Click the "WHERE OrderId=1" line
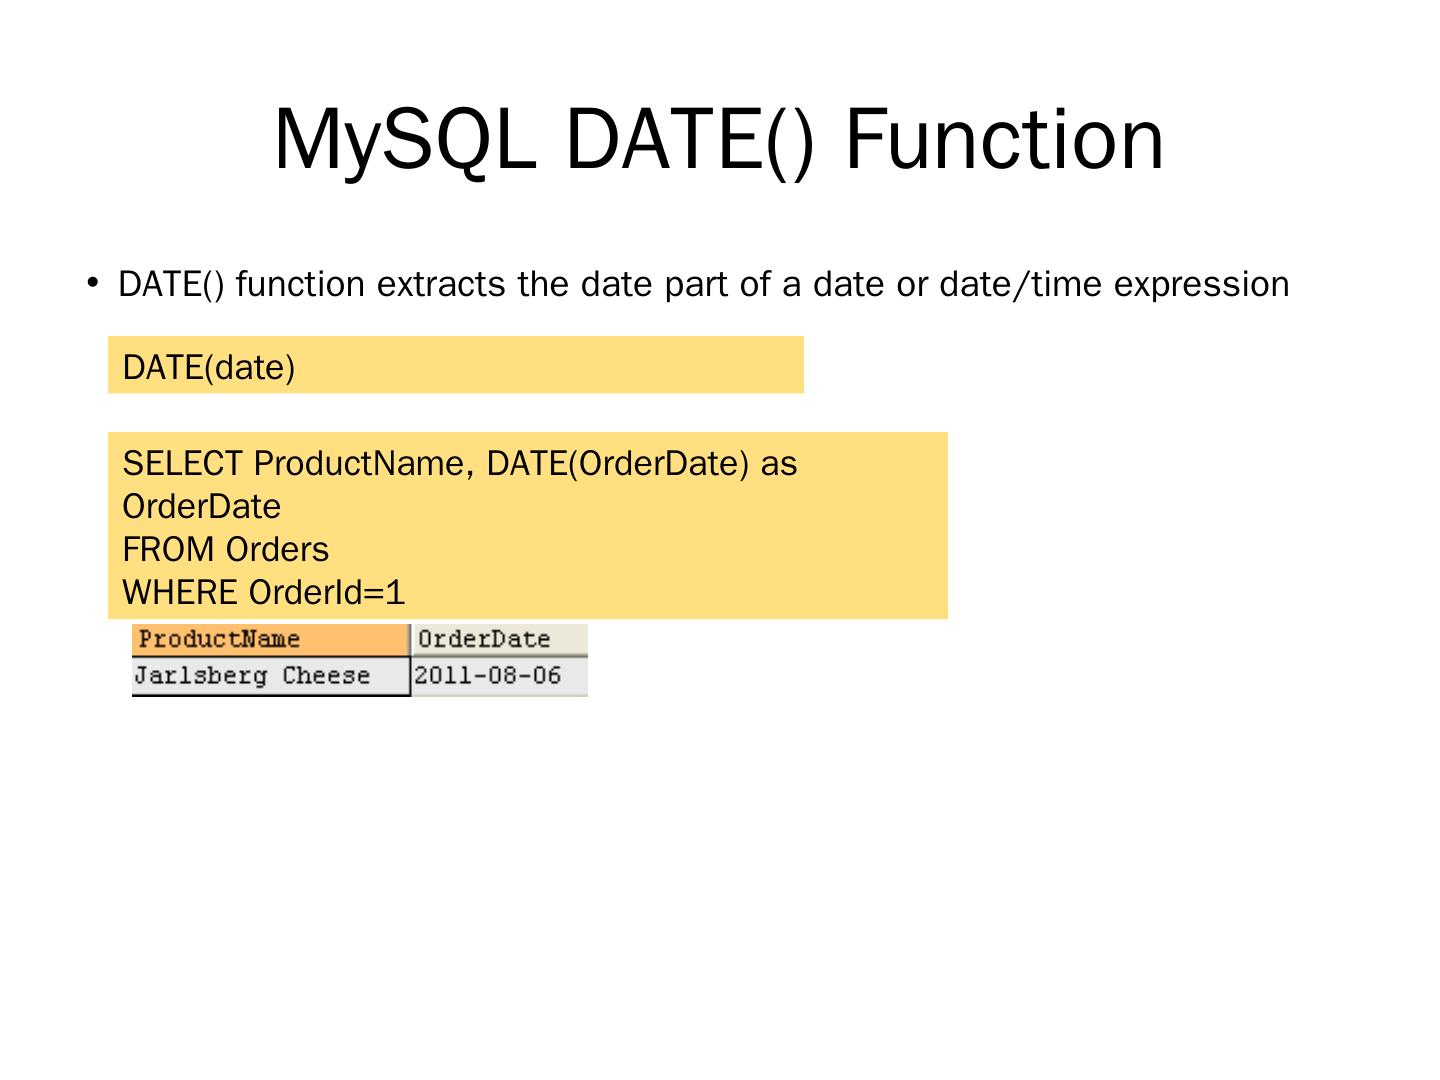Screen dimensions: 1440x1080 tap(264, 593)
